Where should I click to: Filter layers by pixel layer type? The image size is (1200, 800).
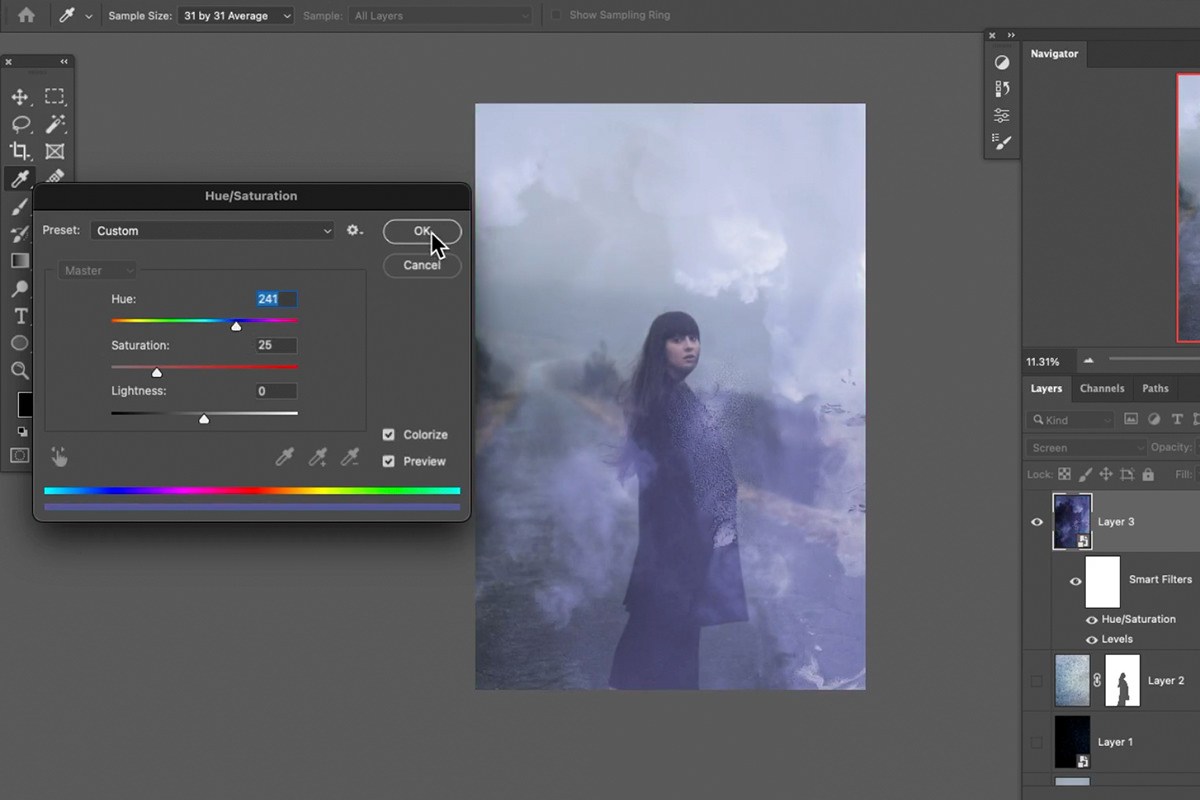1131,420
